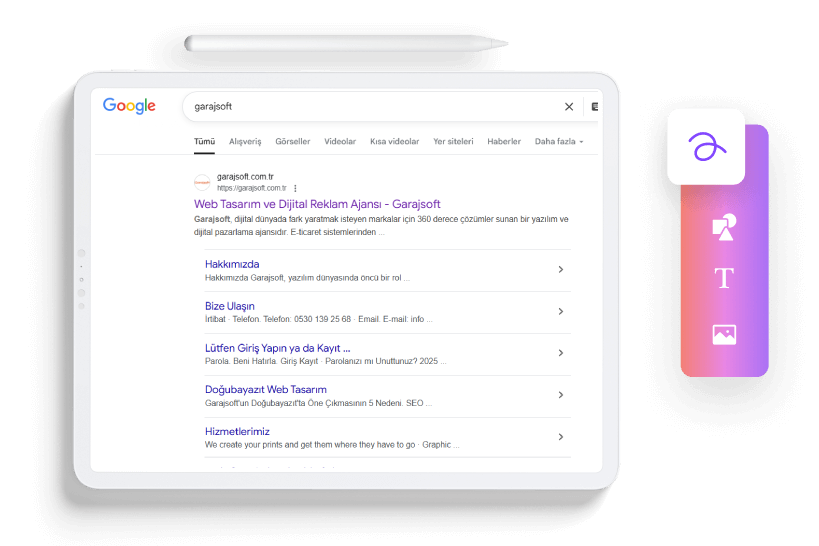Screen dimensions: 819x546
Task: Open the Lütfen Giriş Yapın ya da Kayıt link
Action: [277, 348]
